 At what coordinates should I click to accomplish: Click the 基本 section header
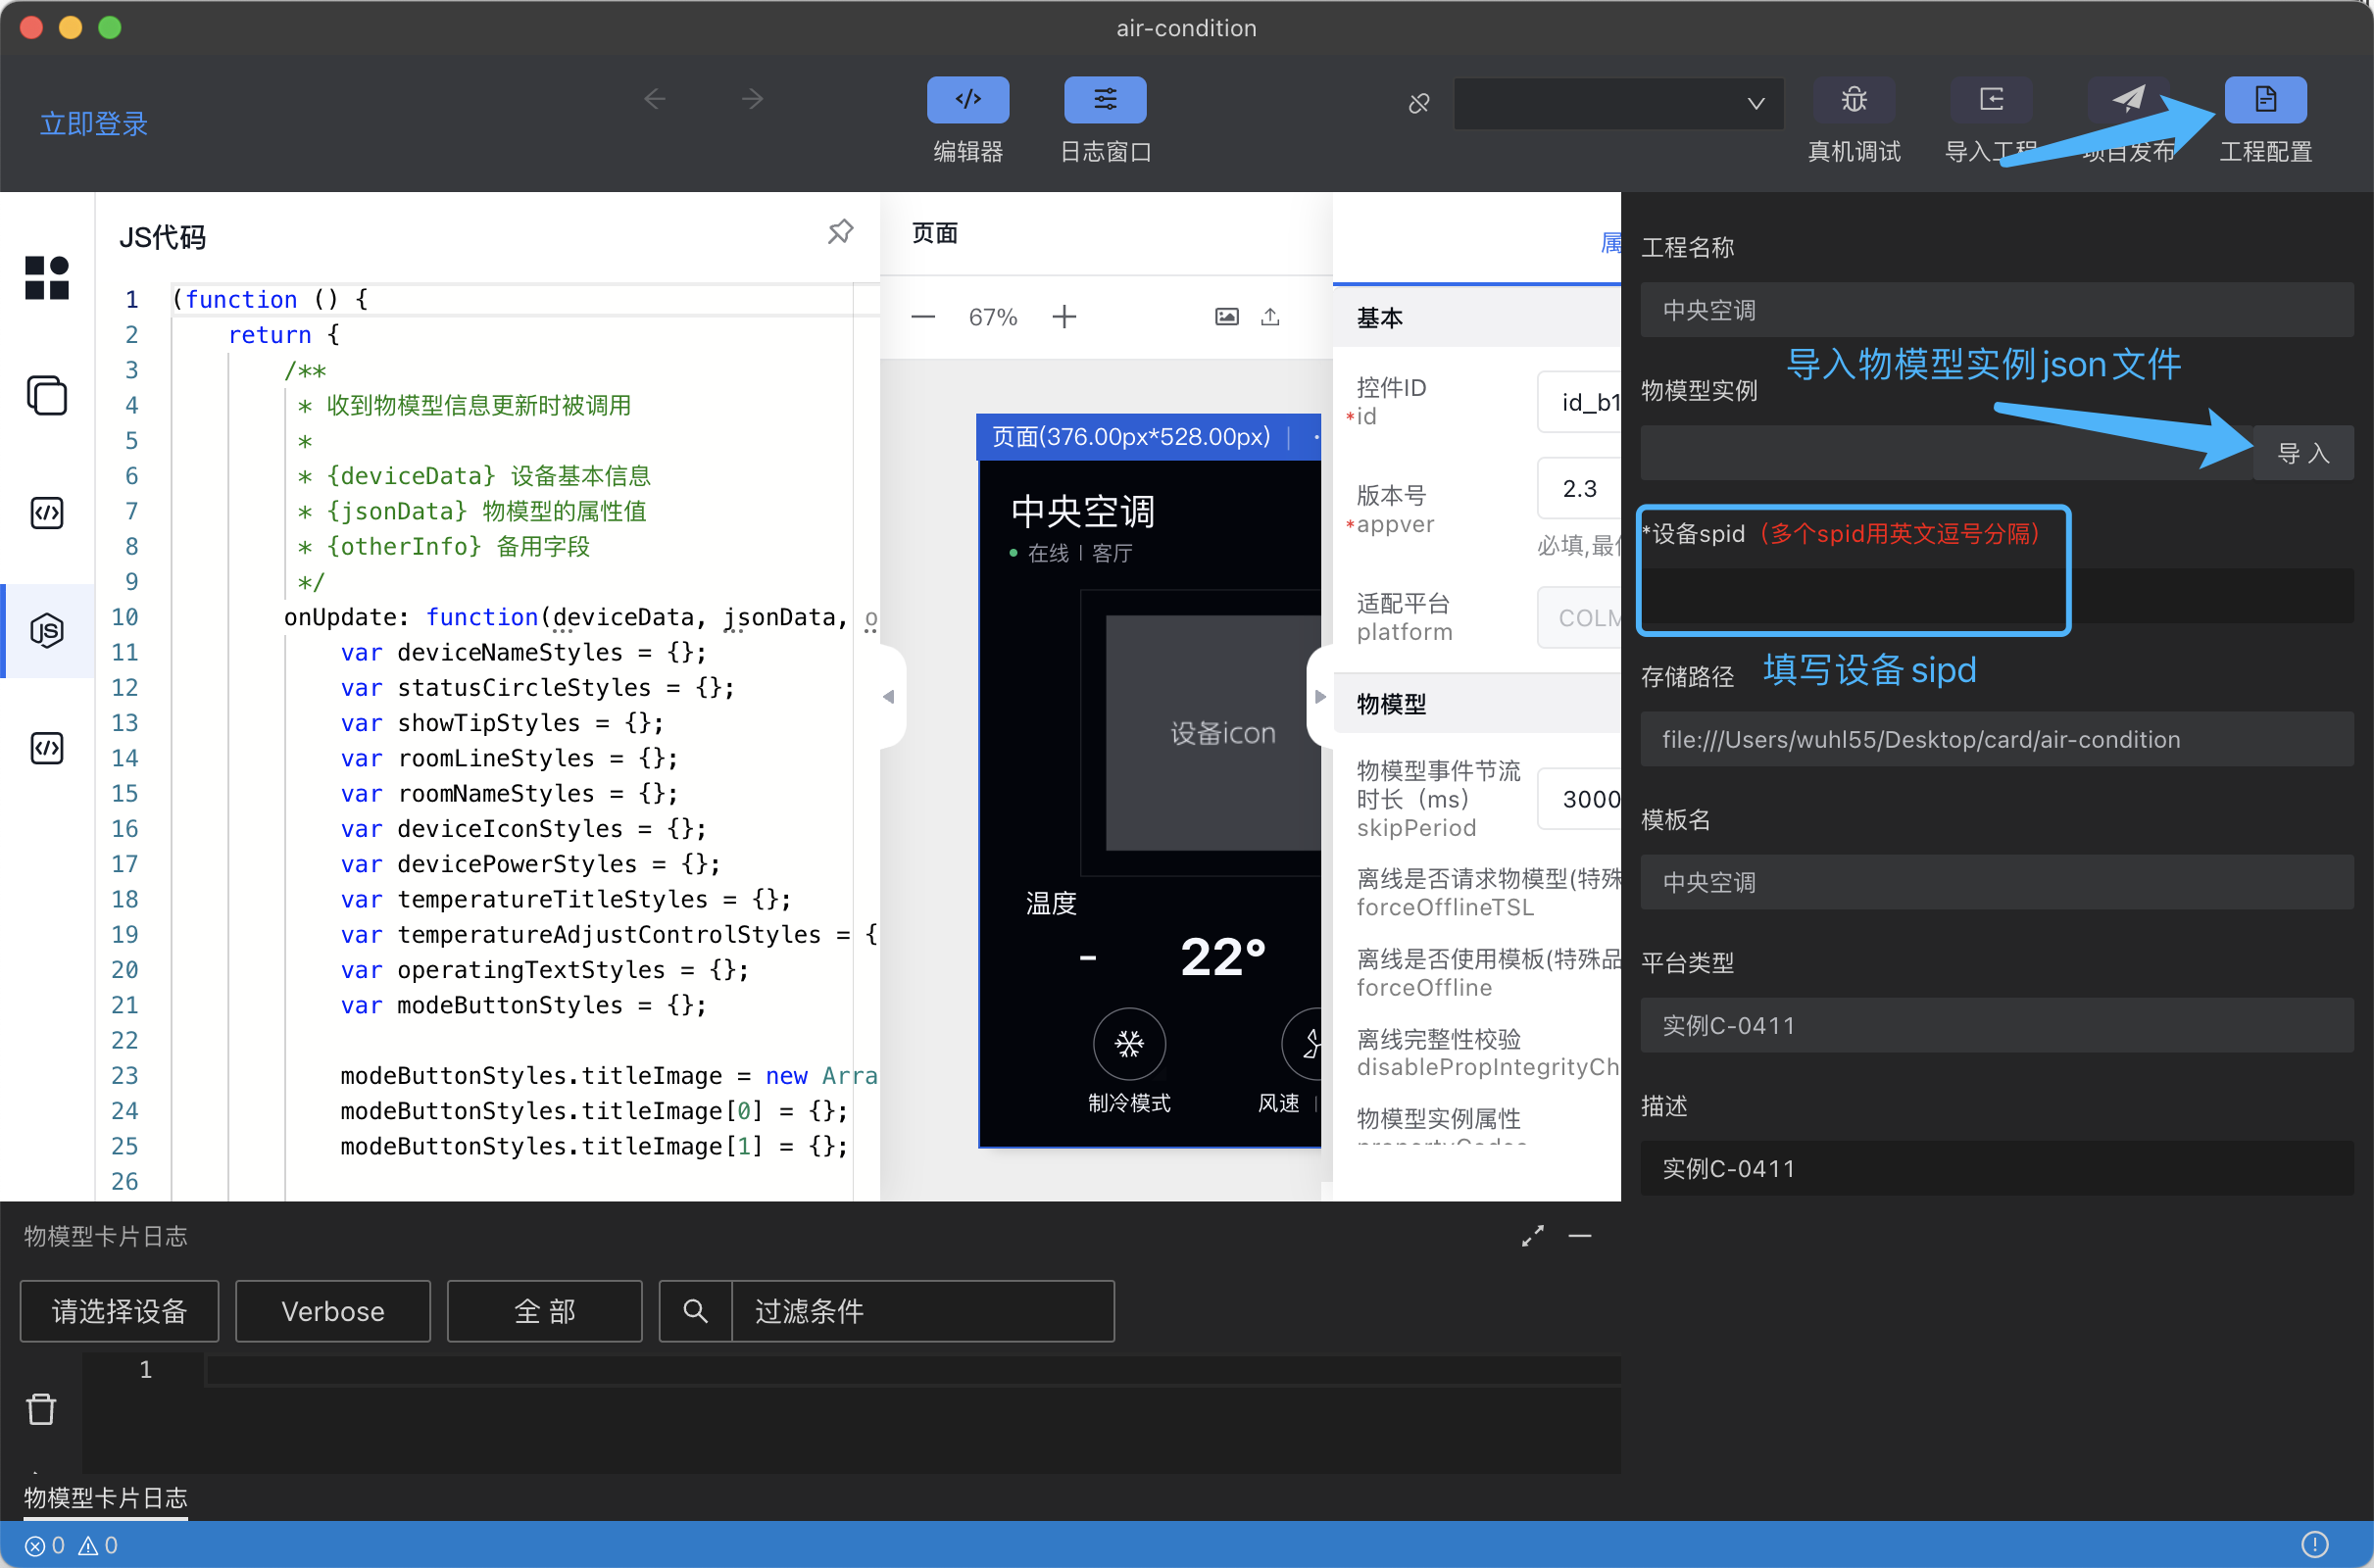1477,318
